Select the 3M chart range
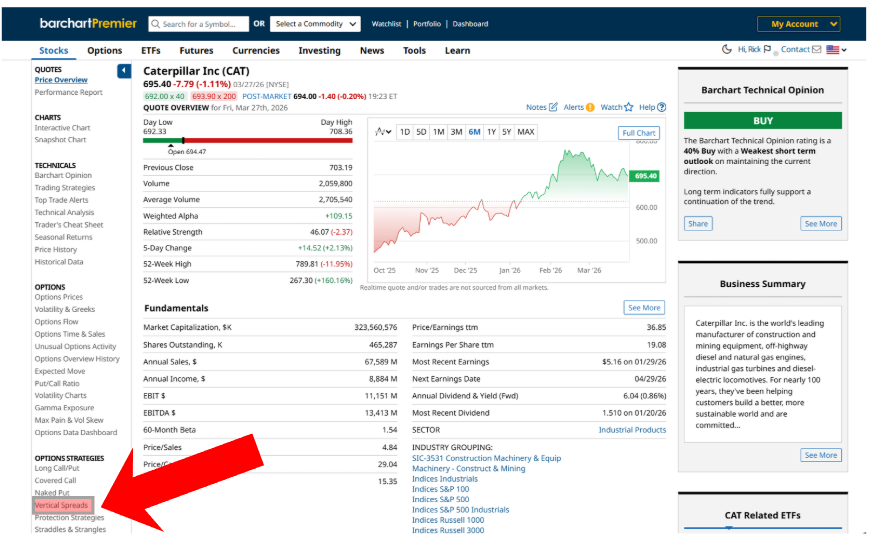This screenshot has width=870, height=549. coord(456,132)
